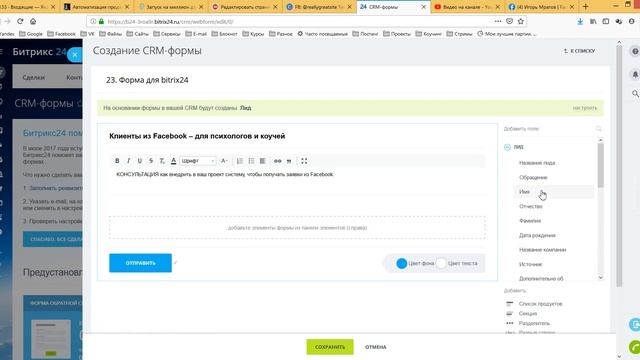Click the form description text КОНСУЛЬТАЦИЯ
This screenshot has height=360, width=640.
point(225,174)
